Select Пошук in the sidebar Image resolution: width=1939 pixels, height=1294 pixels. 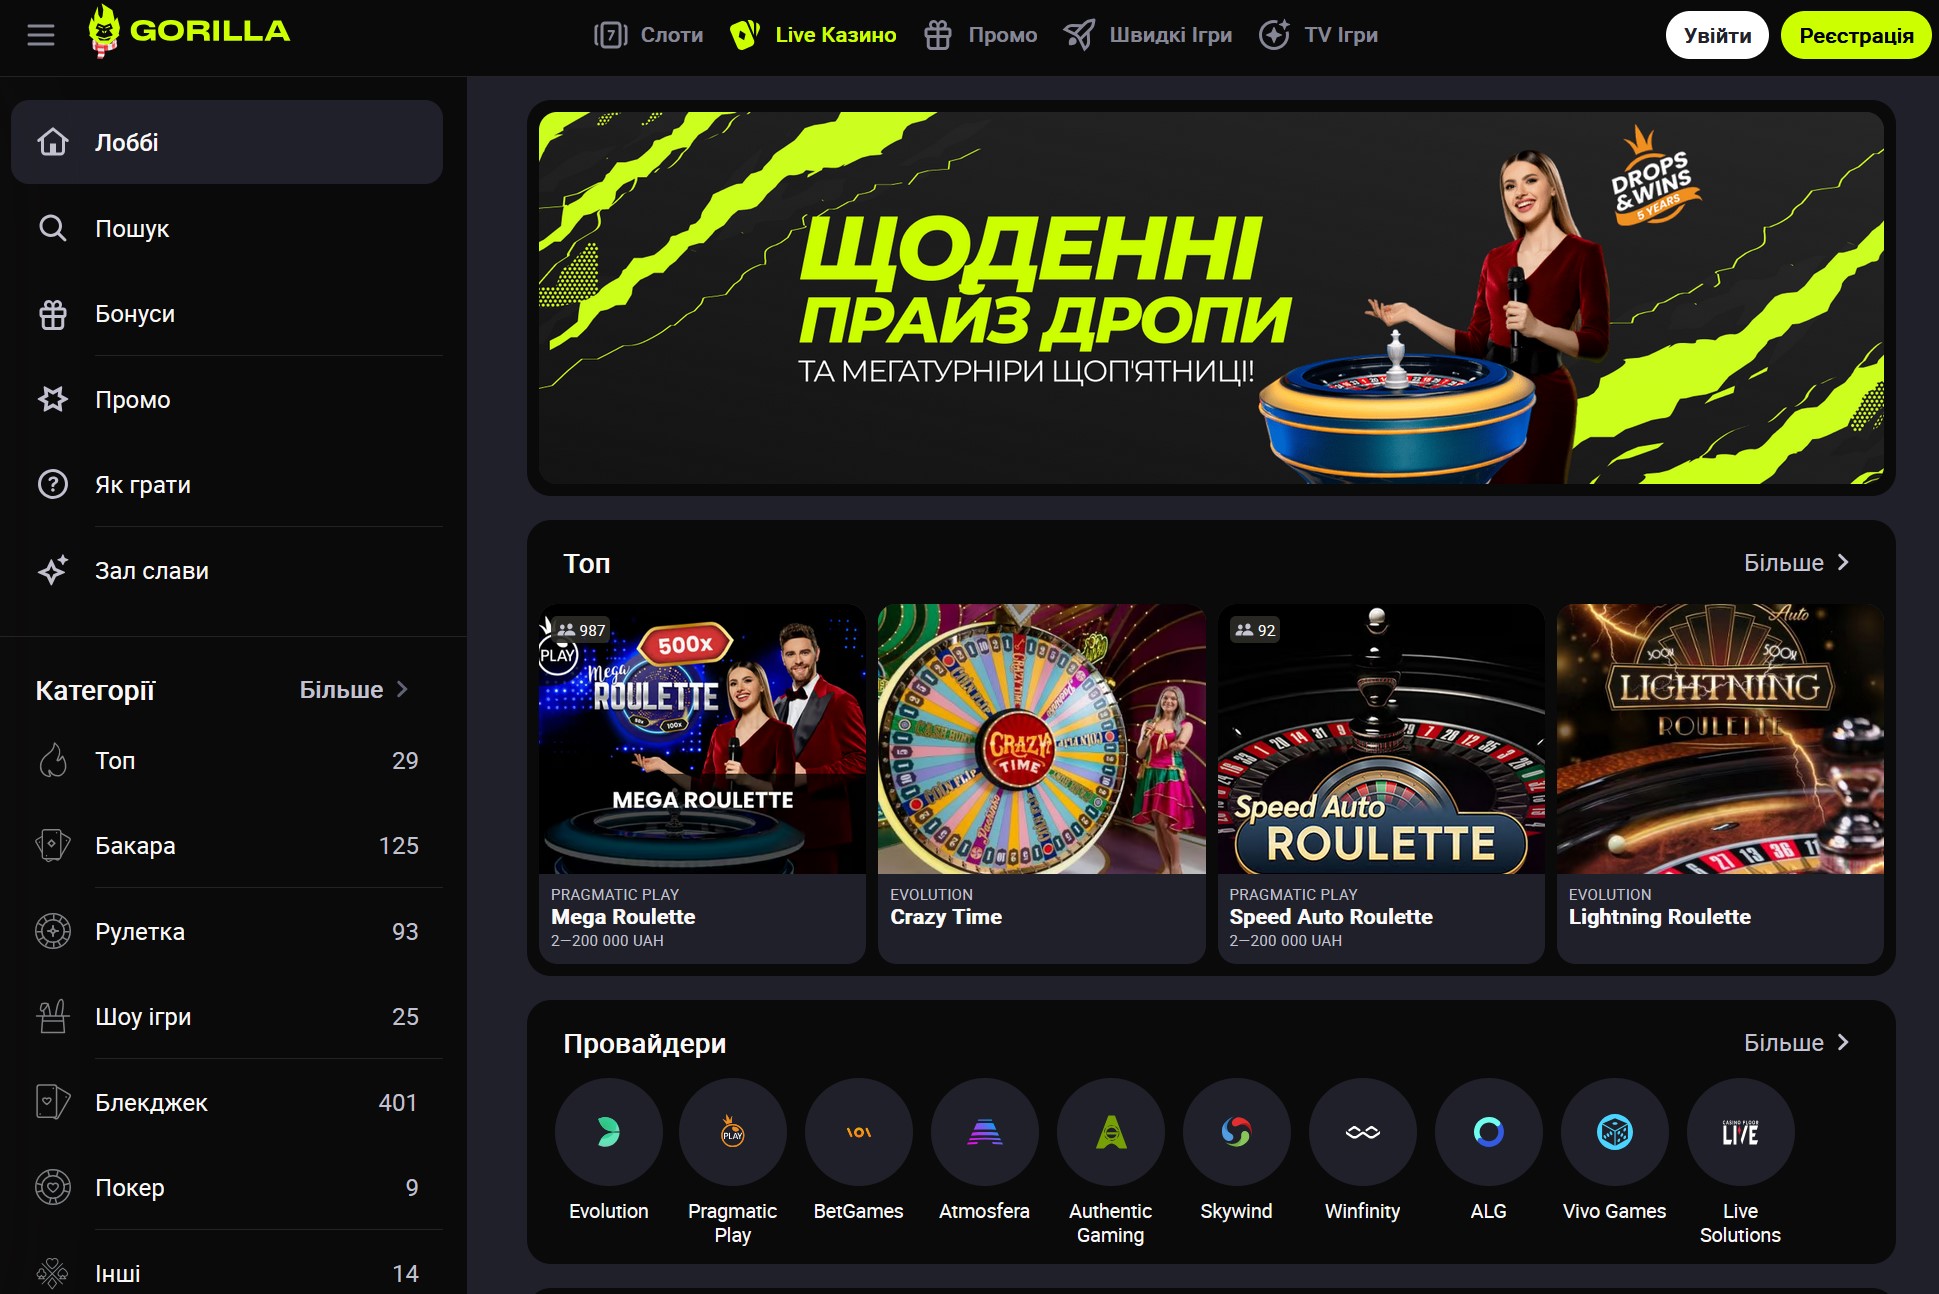point(132,229)
